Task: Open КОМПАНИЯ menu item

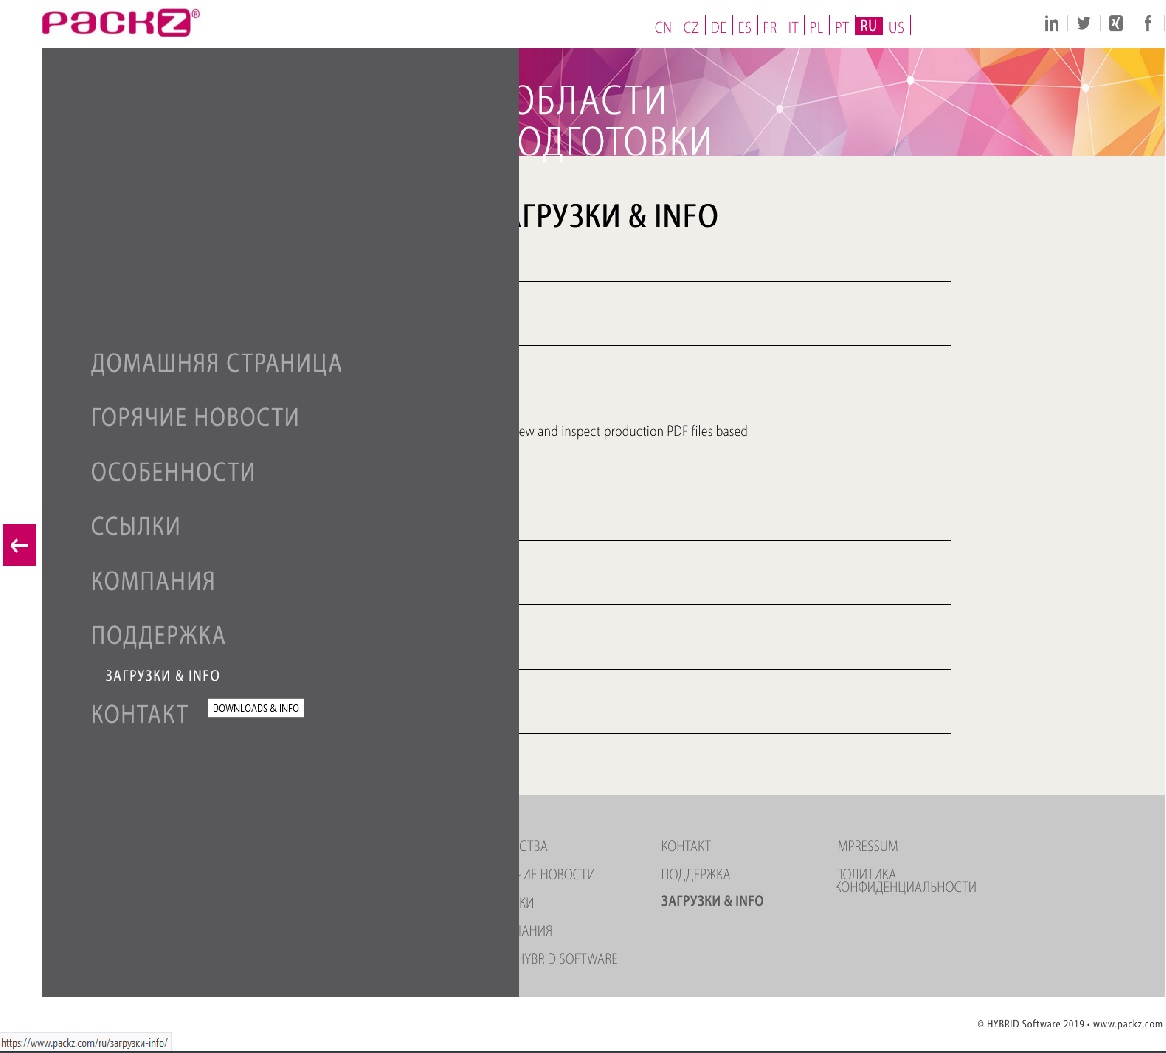Action: tap(153, 581)
